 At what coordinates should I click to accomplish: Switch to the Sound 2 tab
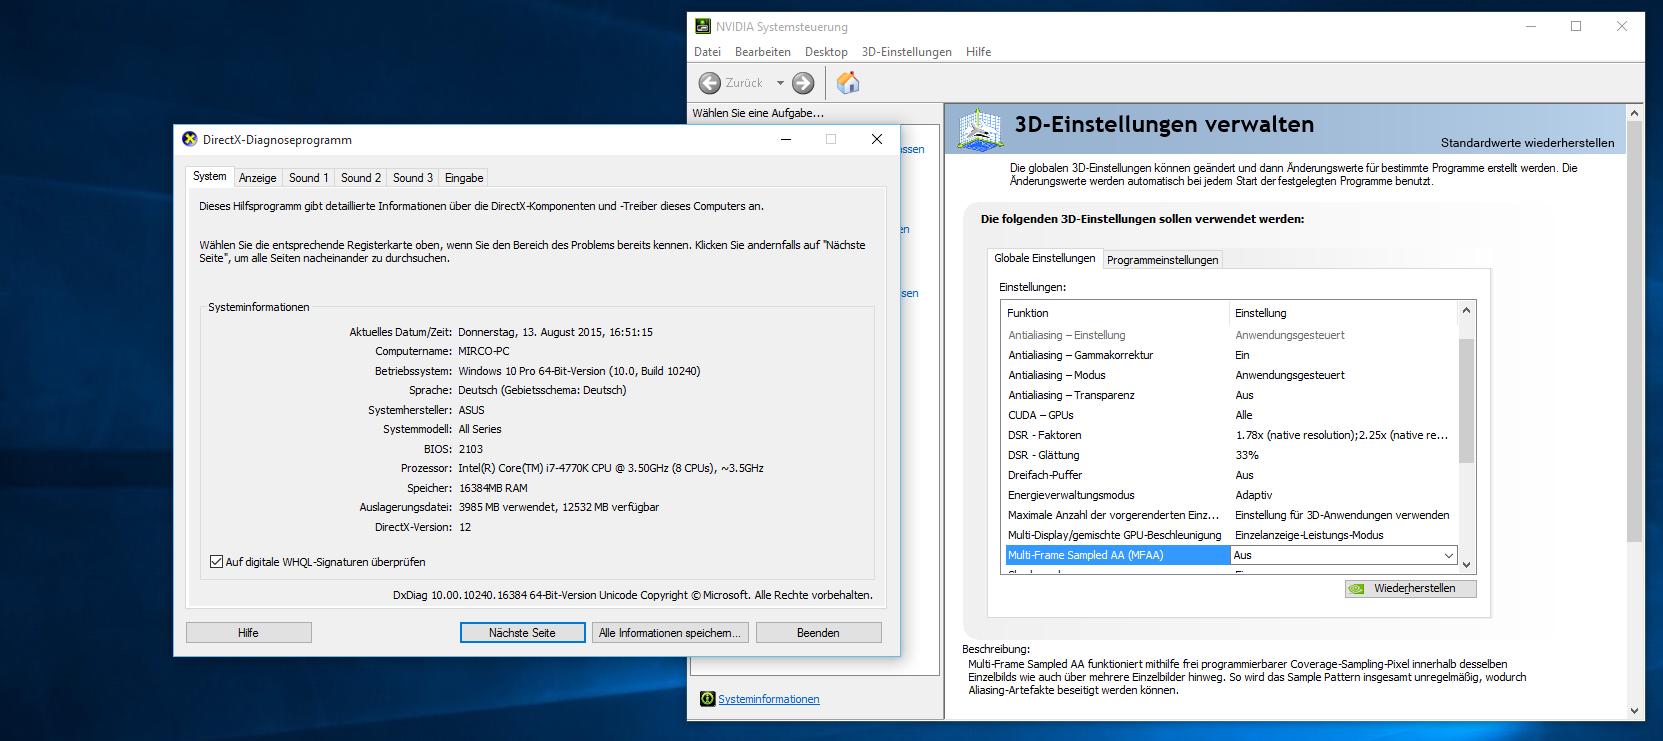[x=360, y=178]
